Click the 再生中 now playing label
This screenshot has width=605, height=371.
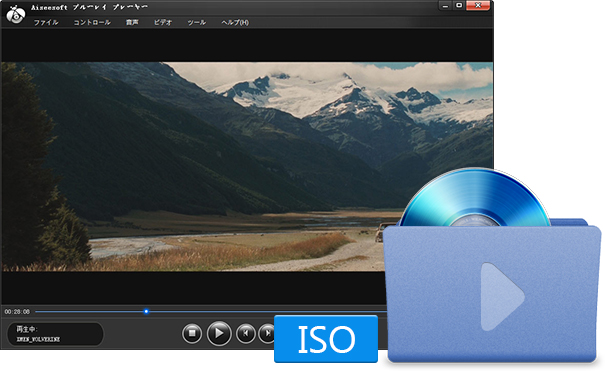[x=27, y=329]
